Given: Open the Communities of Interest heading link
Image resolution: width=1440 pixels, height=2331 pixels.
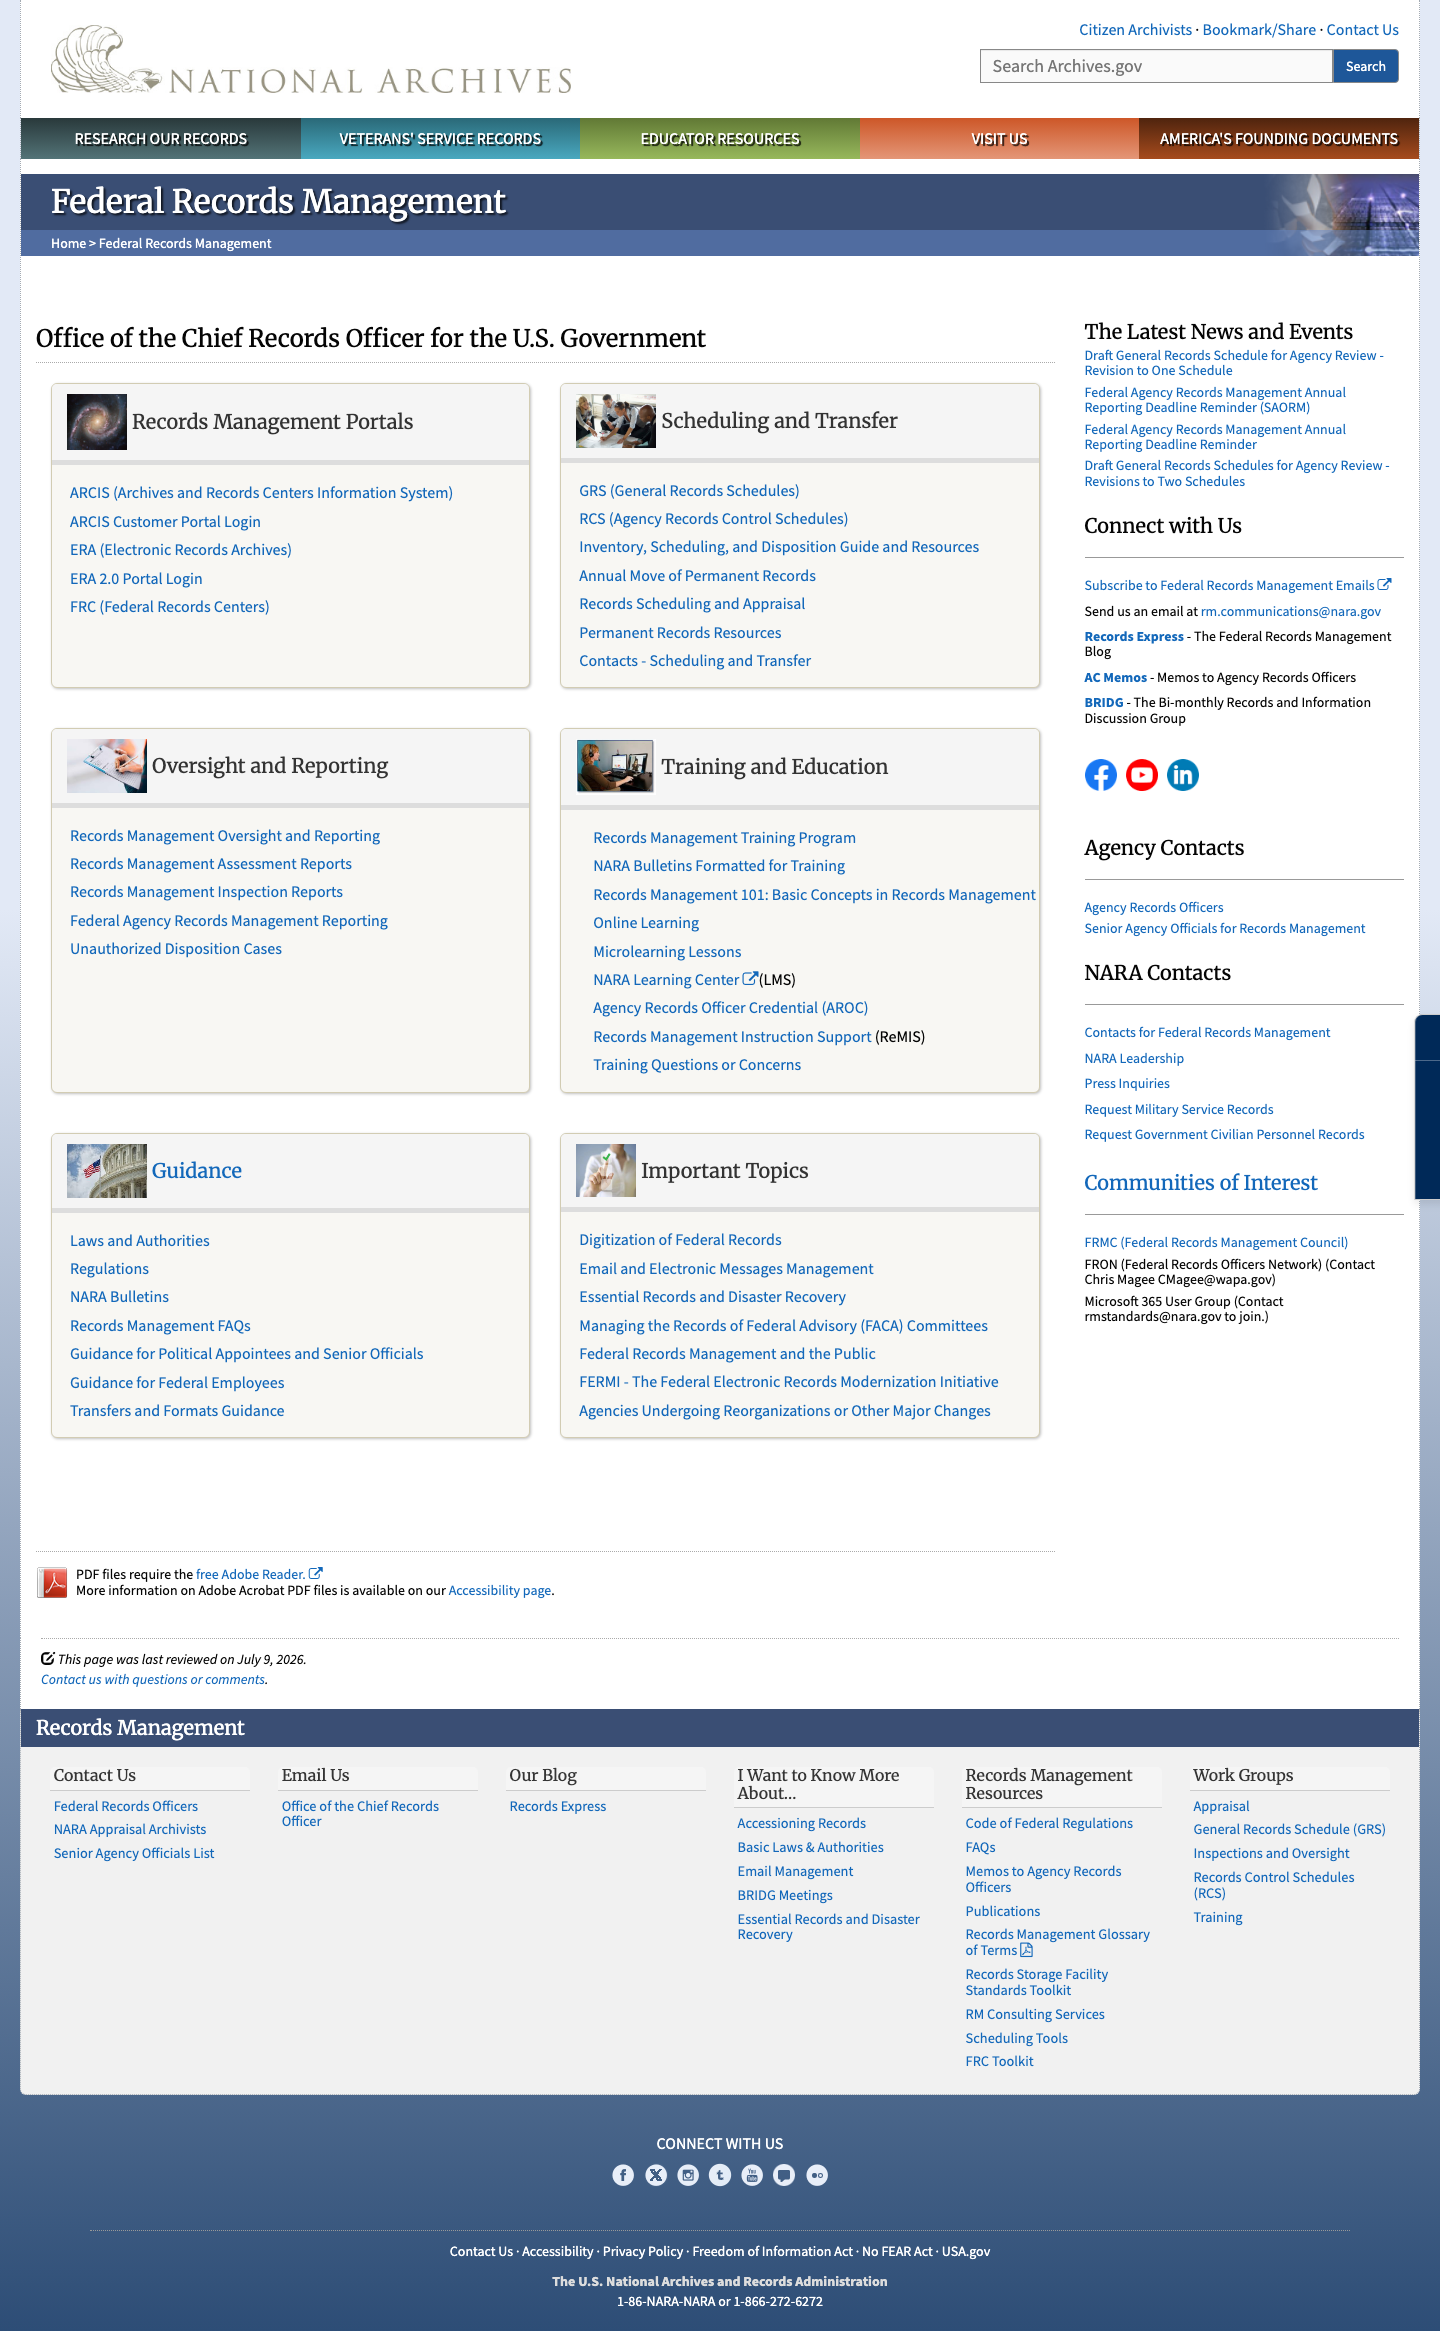Looking at the screenshot, I should 1201,1183.
